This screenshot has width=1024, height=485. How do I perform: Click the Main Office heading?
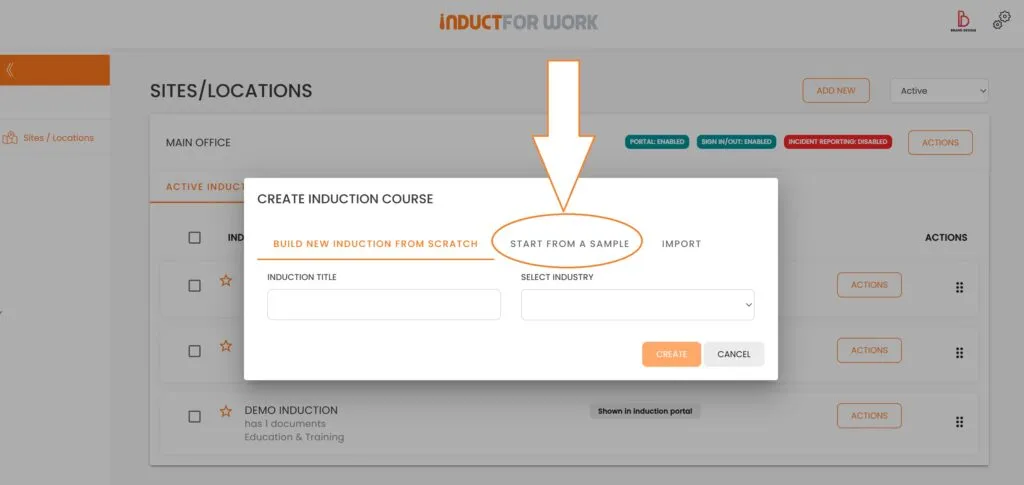pyautogui.click(x=198, y=142)
